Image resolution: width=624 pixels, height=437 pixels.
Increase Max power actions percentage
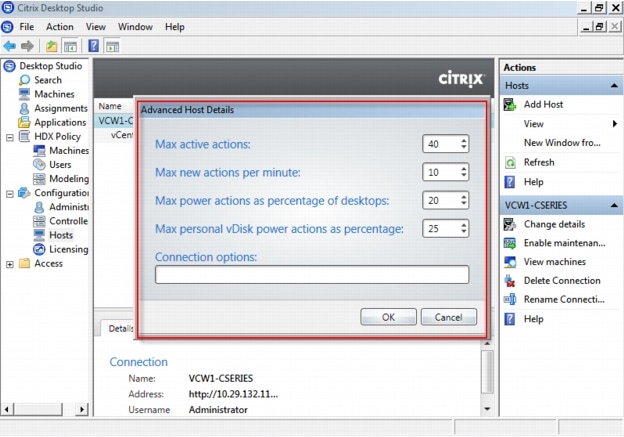[x=464, y=197]
